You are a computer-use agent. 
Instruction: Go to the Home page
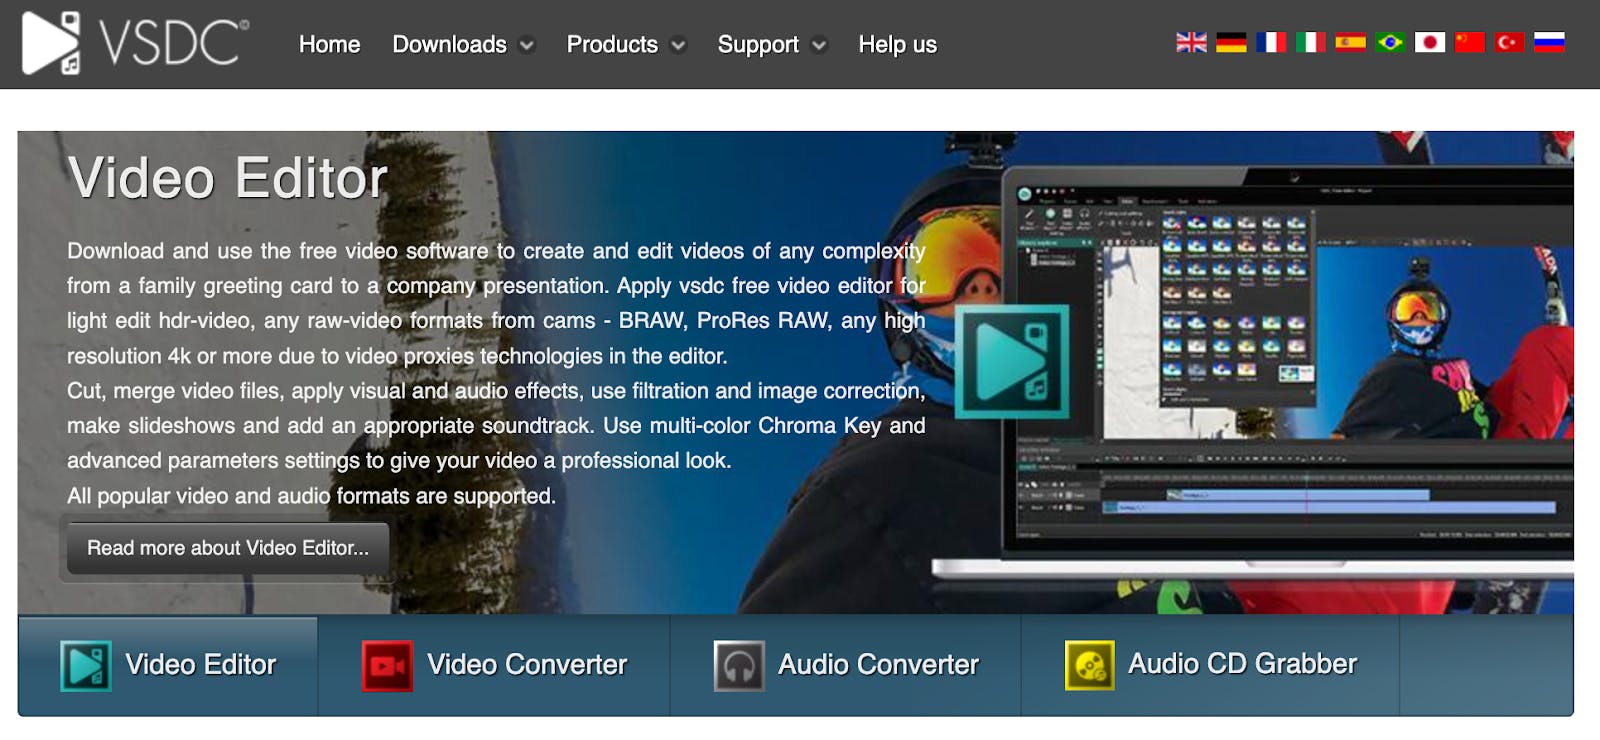point(329,45)
